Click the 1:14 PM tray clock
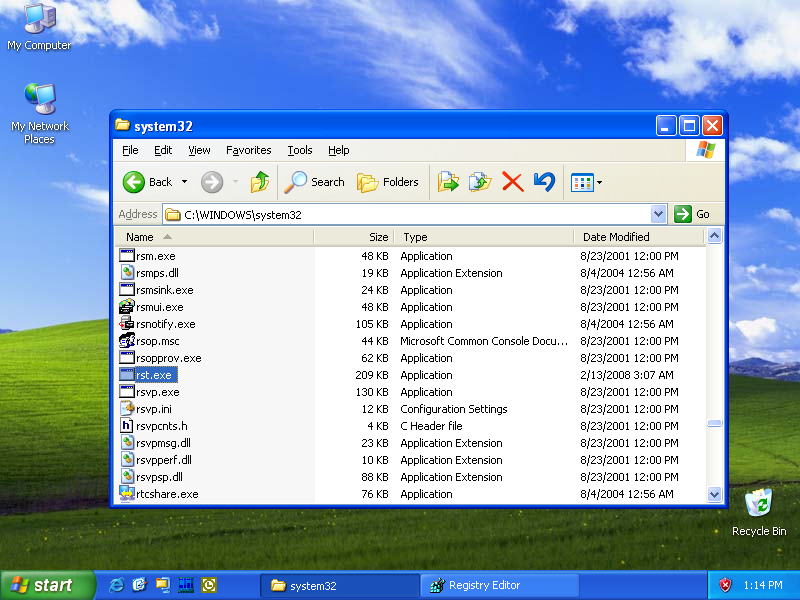The image size is (800, 600). (x=763, y=585)
